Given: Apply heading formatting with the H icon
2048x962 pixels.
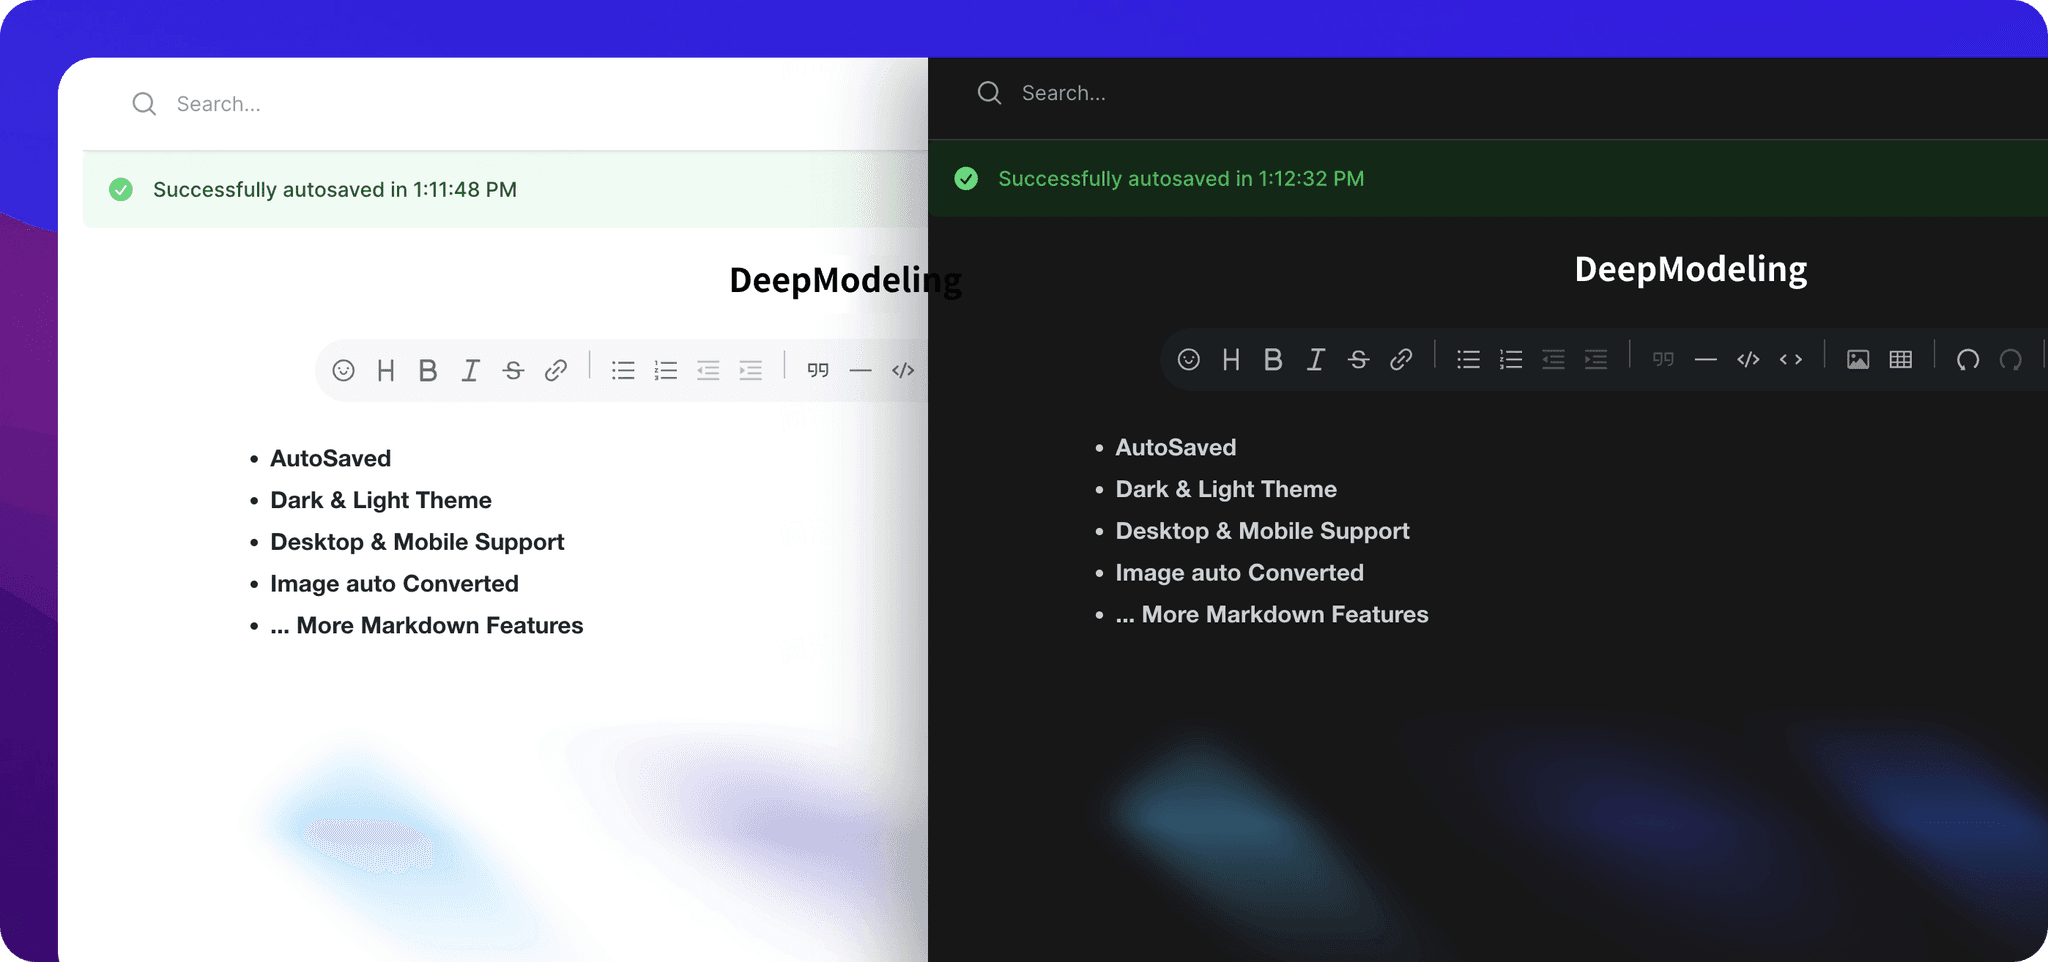Looking at the screenshot, I should coord(387,370).
